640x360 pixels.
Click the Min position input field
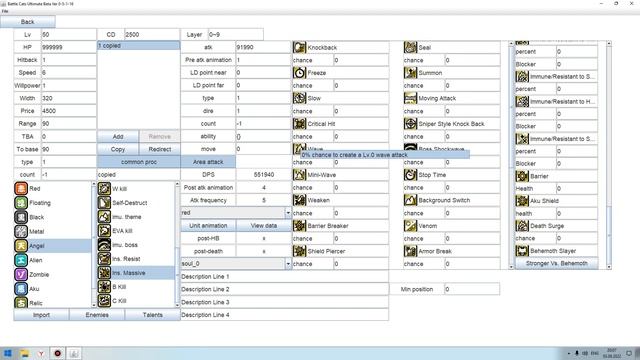(x=472, y=289)
